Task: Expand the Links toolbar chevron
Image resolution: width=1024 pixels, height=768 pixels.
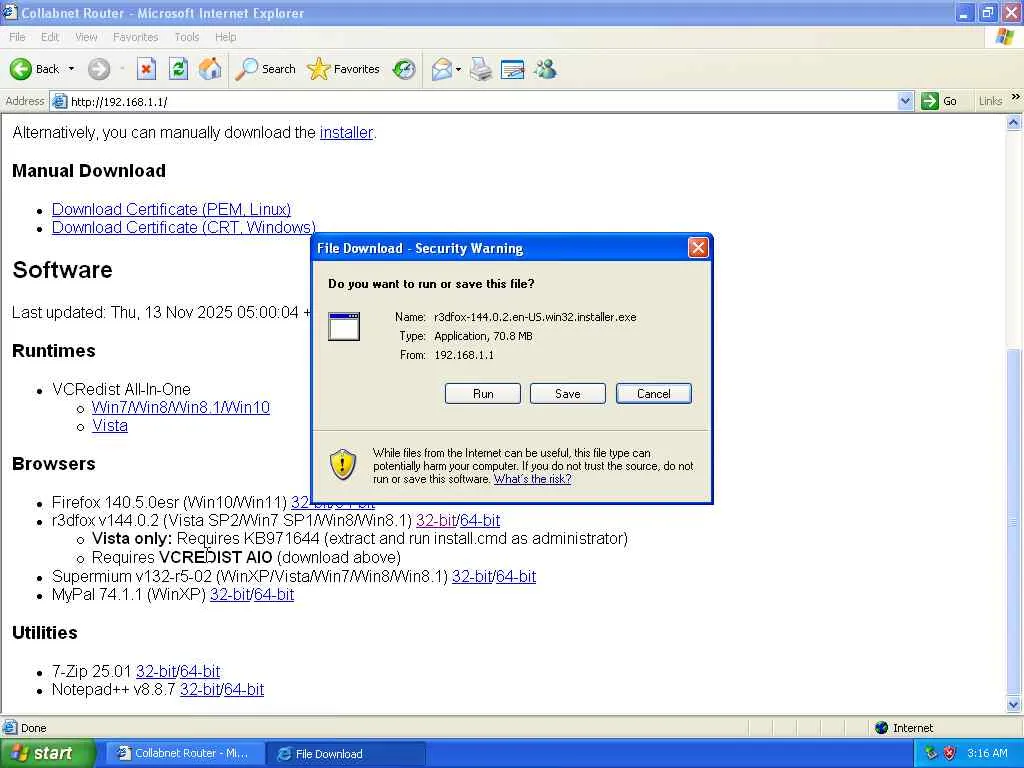Action: pyautogui.click(x=1015, y=97)
